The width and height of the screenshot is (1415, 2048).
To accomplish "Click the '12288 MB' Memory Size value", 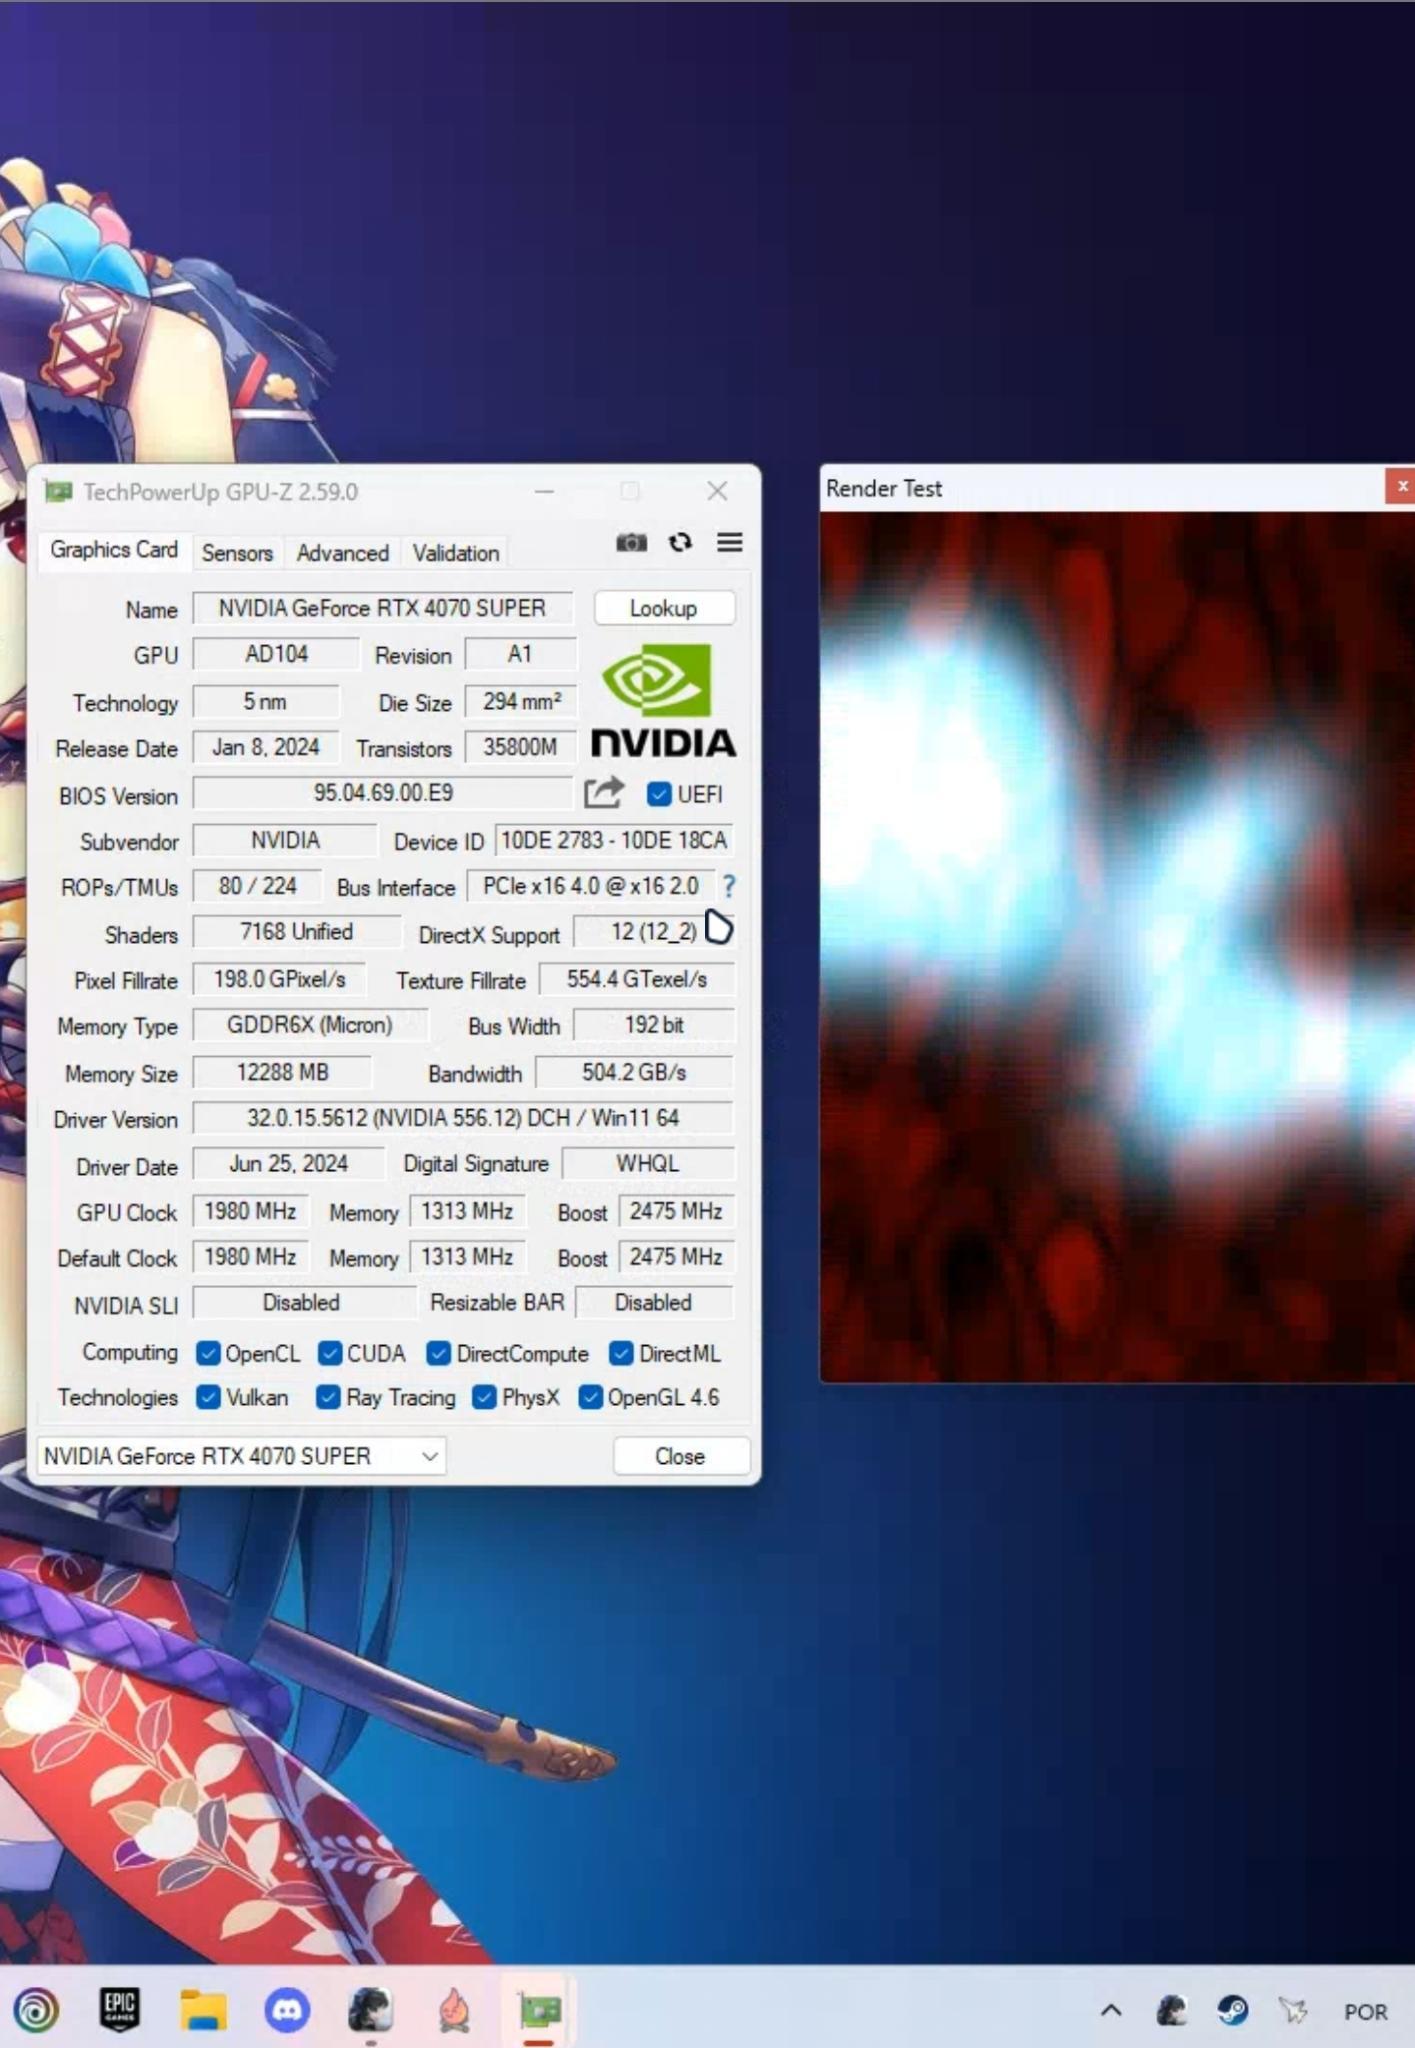I will (x=282, y=1072).
